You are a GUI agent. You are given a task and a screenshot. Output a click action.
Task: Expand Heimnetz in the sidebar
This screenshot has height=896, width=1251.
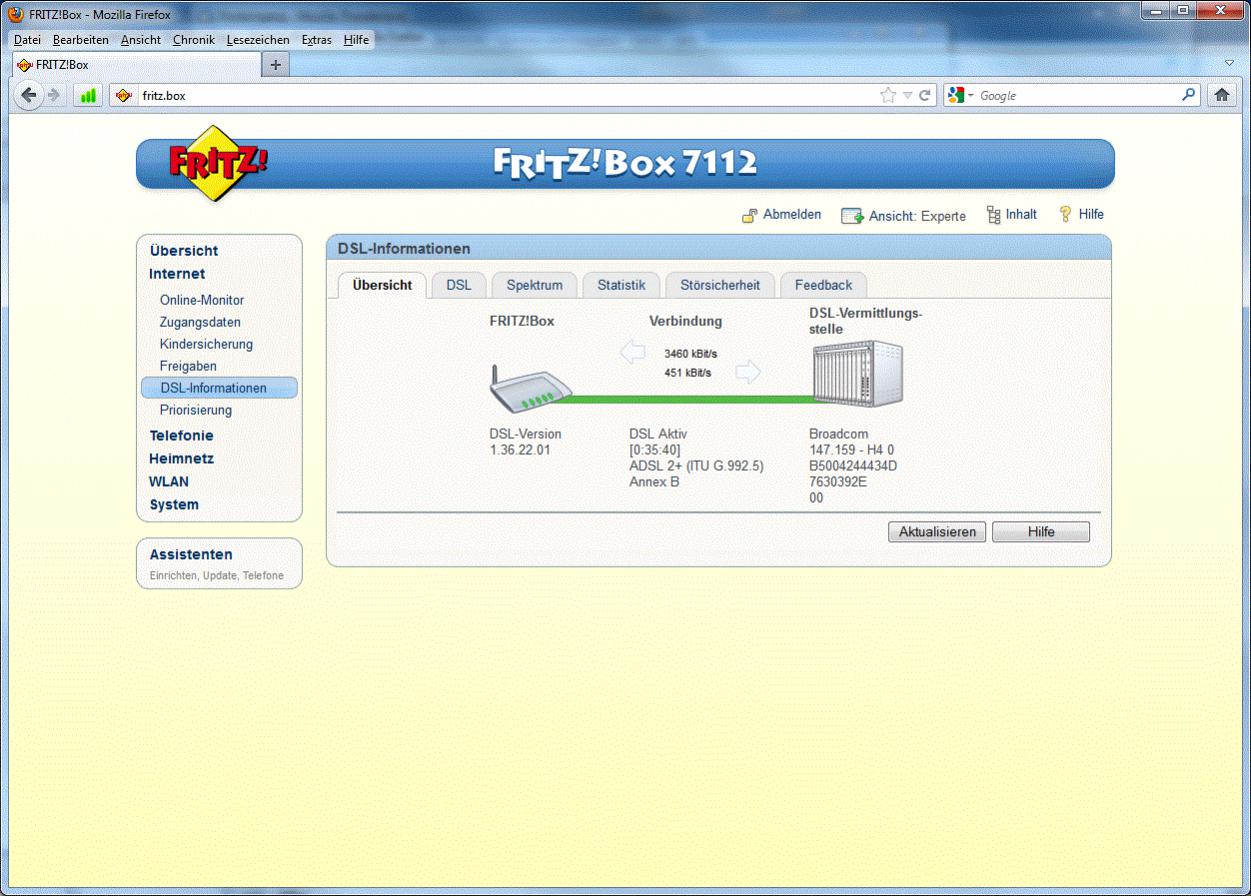click(x=181, y=459)
